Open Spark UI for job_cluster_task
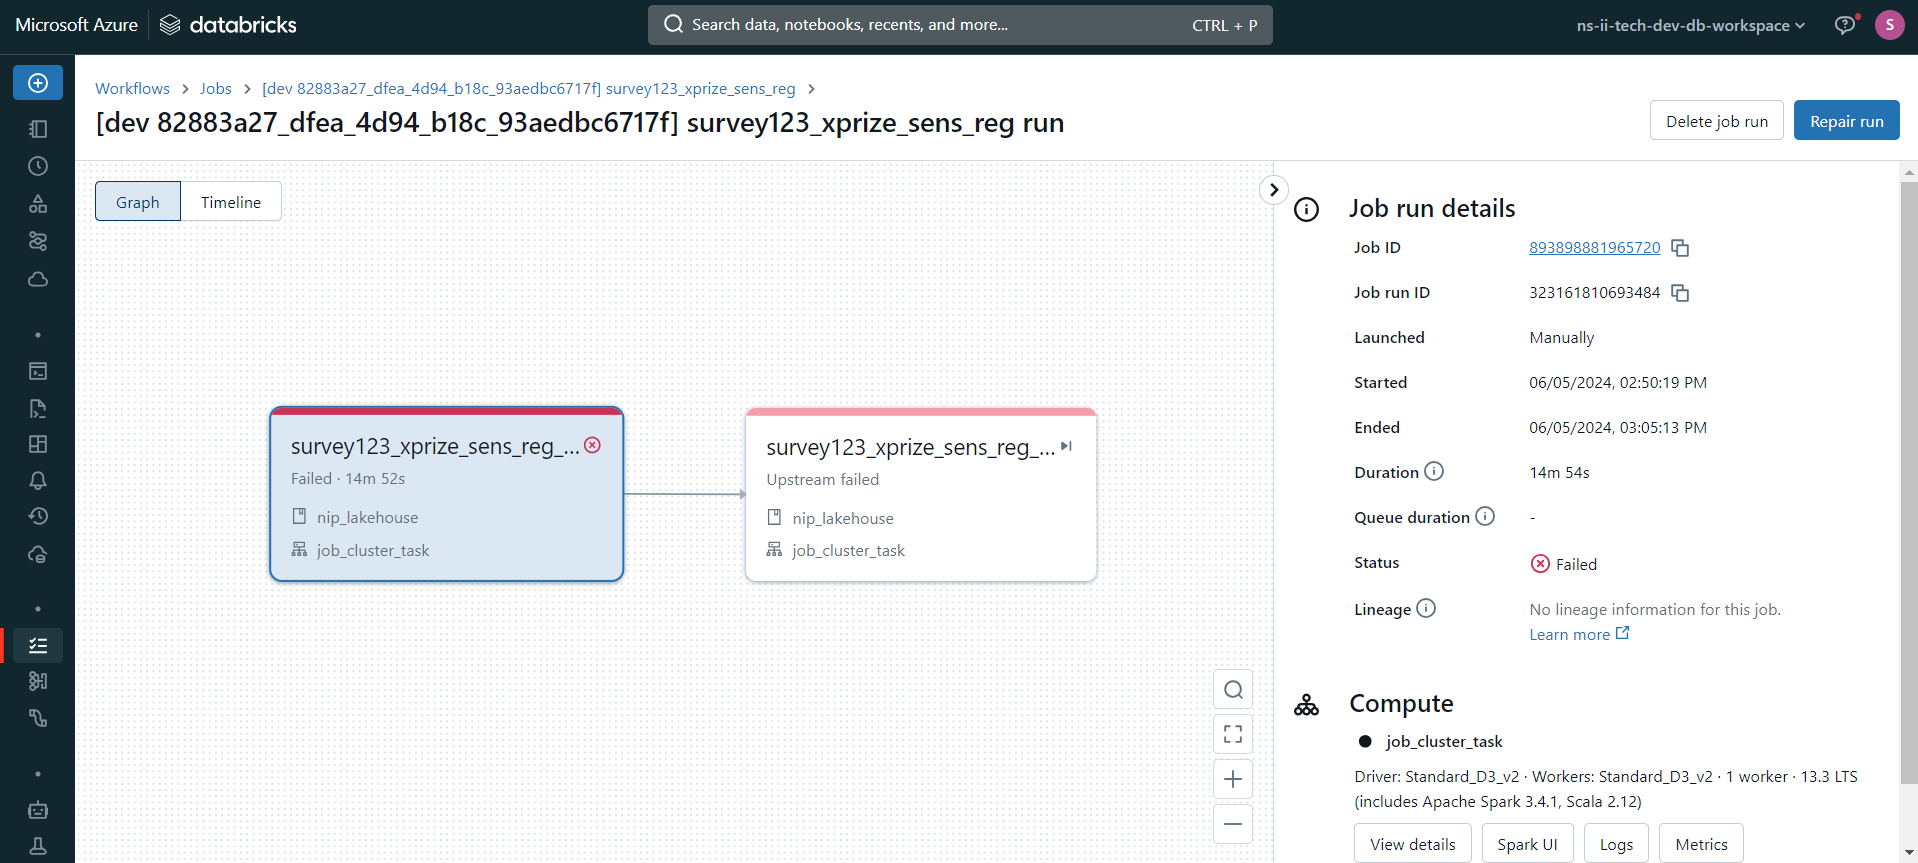1918x863 pixels. [1527, 844]
